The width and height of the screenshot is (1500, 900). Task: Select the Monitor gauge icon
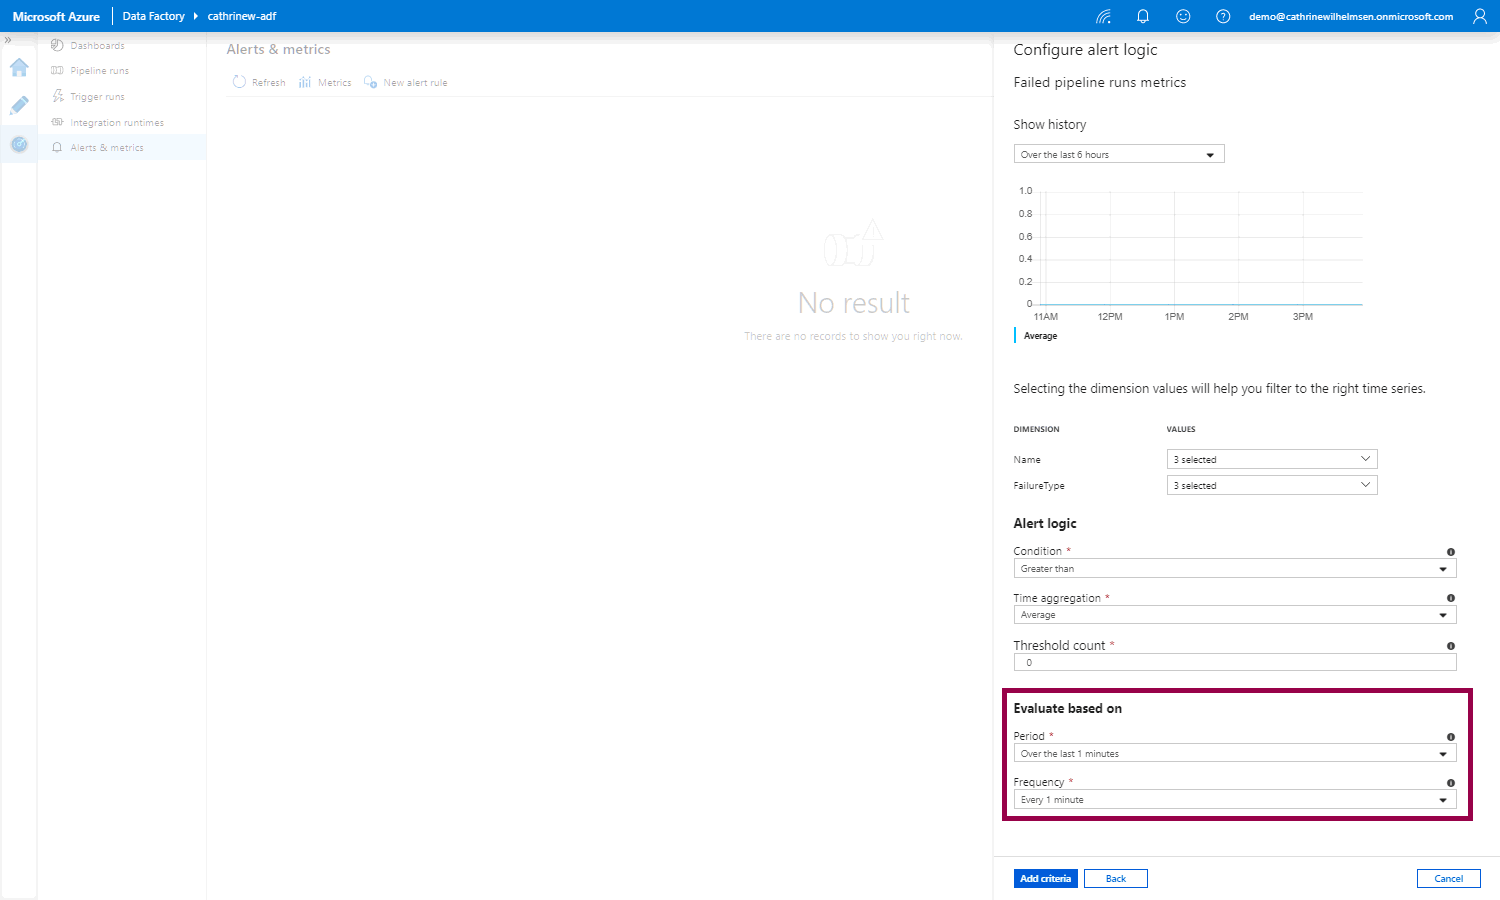[x=19, y=145]
